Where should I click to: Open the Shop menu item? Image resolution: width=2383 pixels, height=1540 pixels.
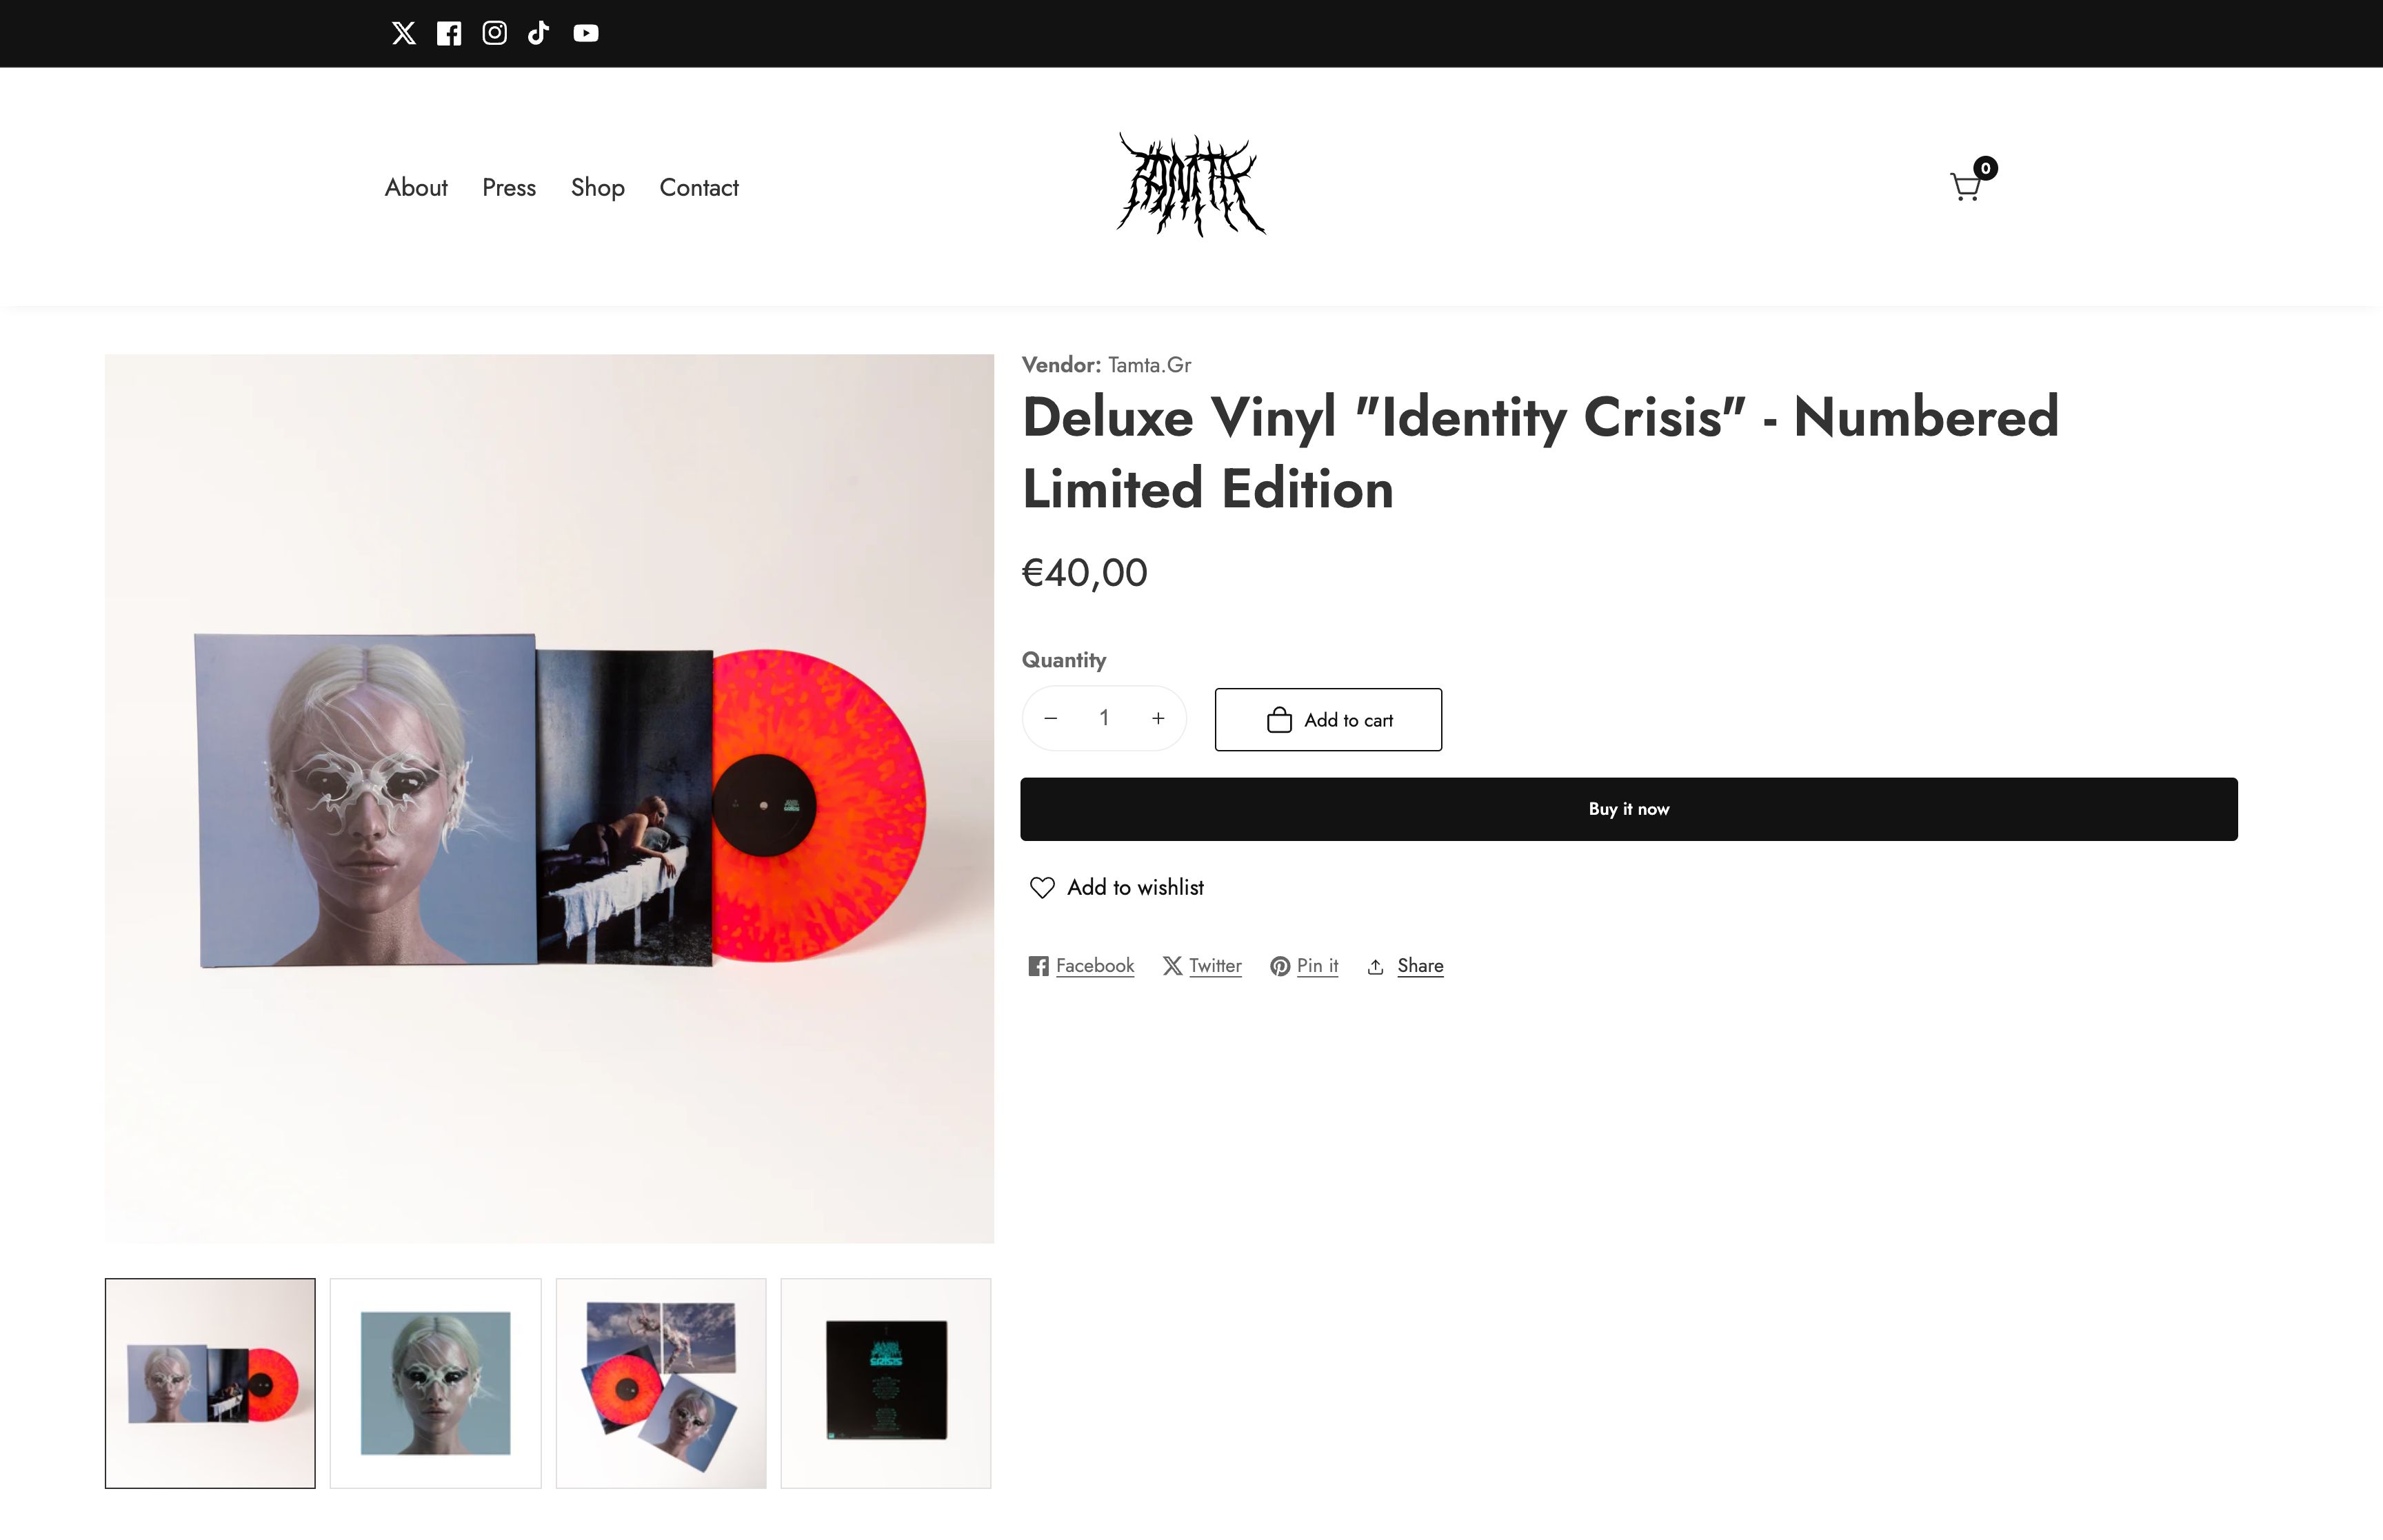click(597, 187)
